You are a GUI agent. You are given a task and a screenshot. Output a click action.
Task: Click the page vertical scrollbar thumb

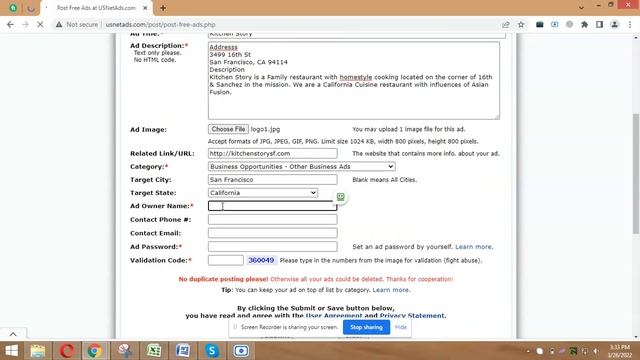coord(636,173)
